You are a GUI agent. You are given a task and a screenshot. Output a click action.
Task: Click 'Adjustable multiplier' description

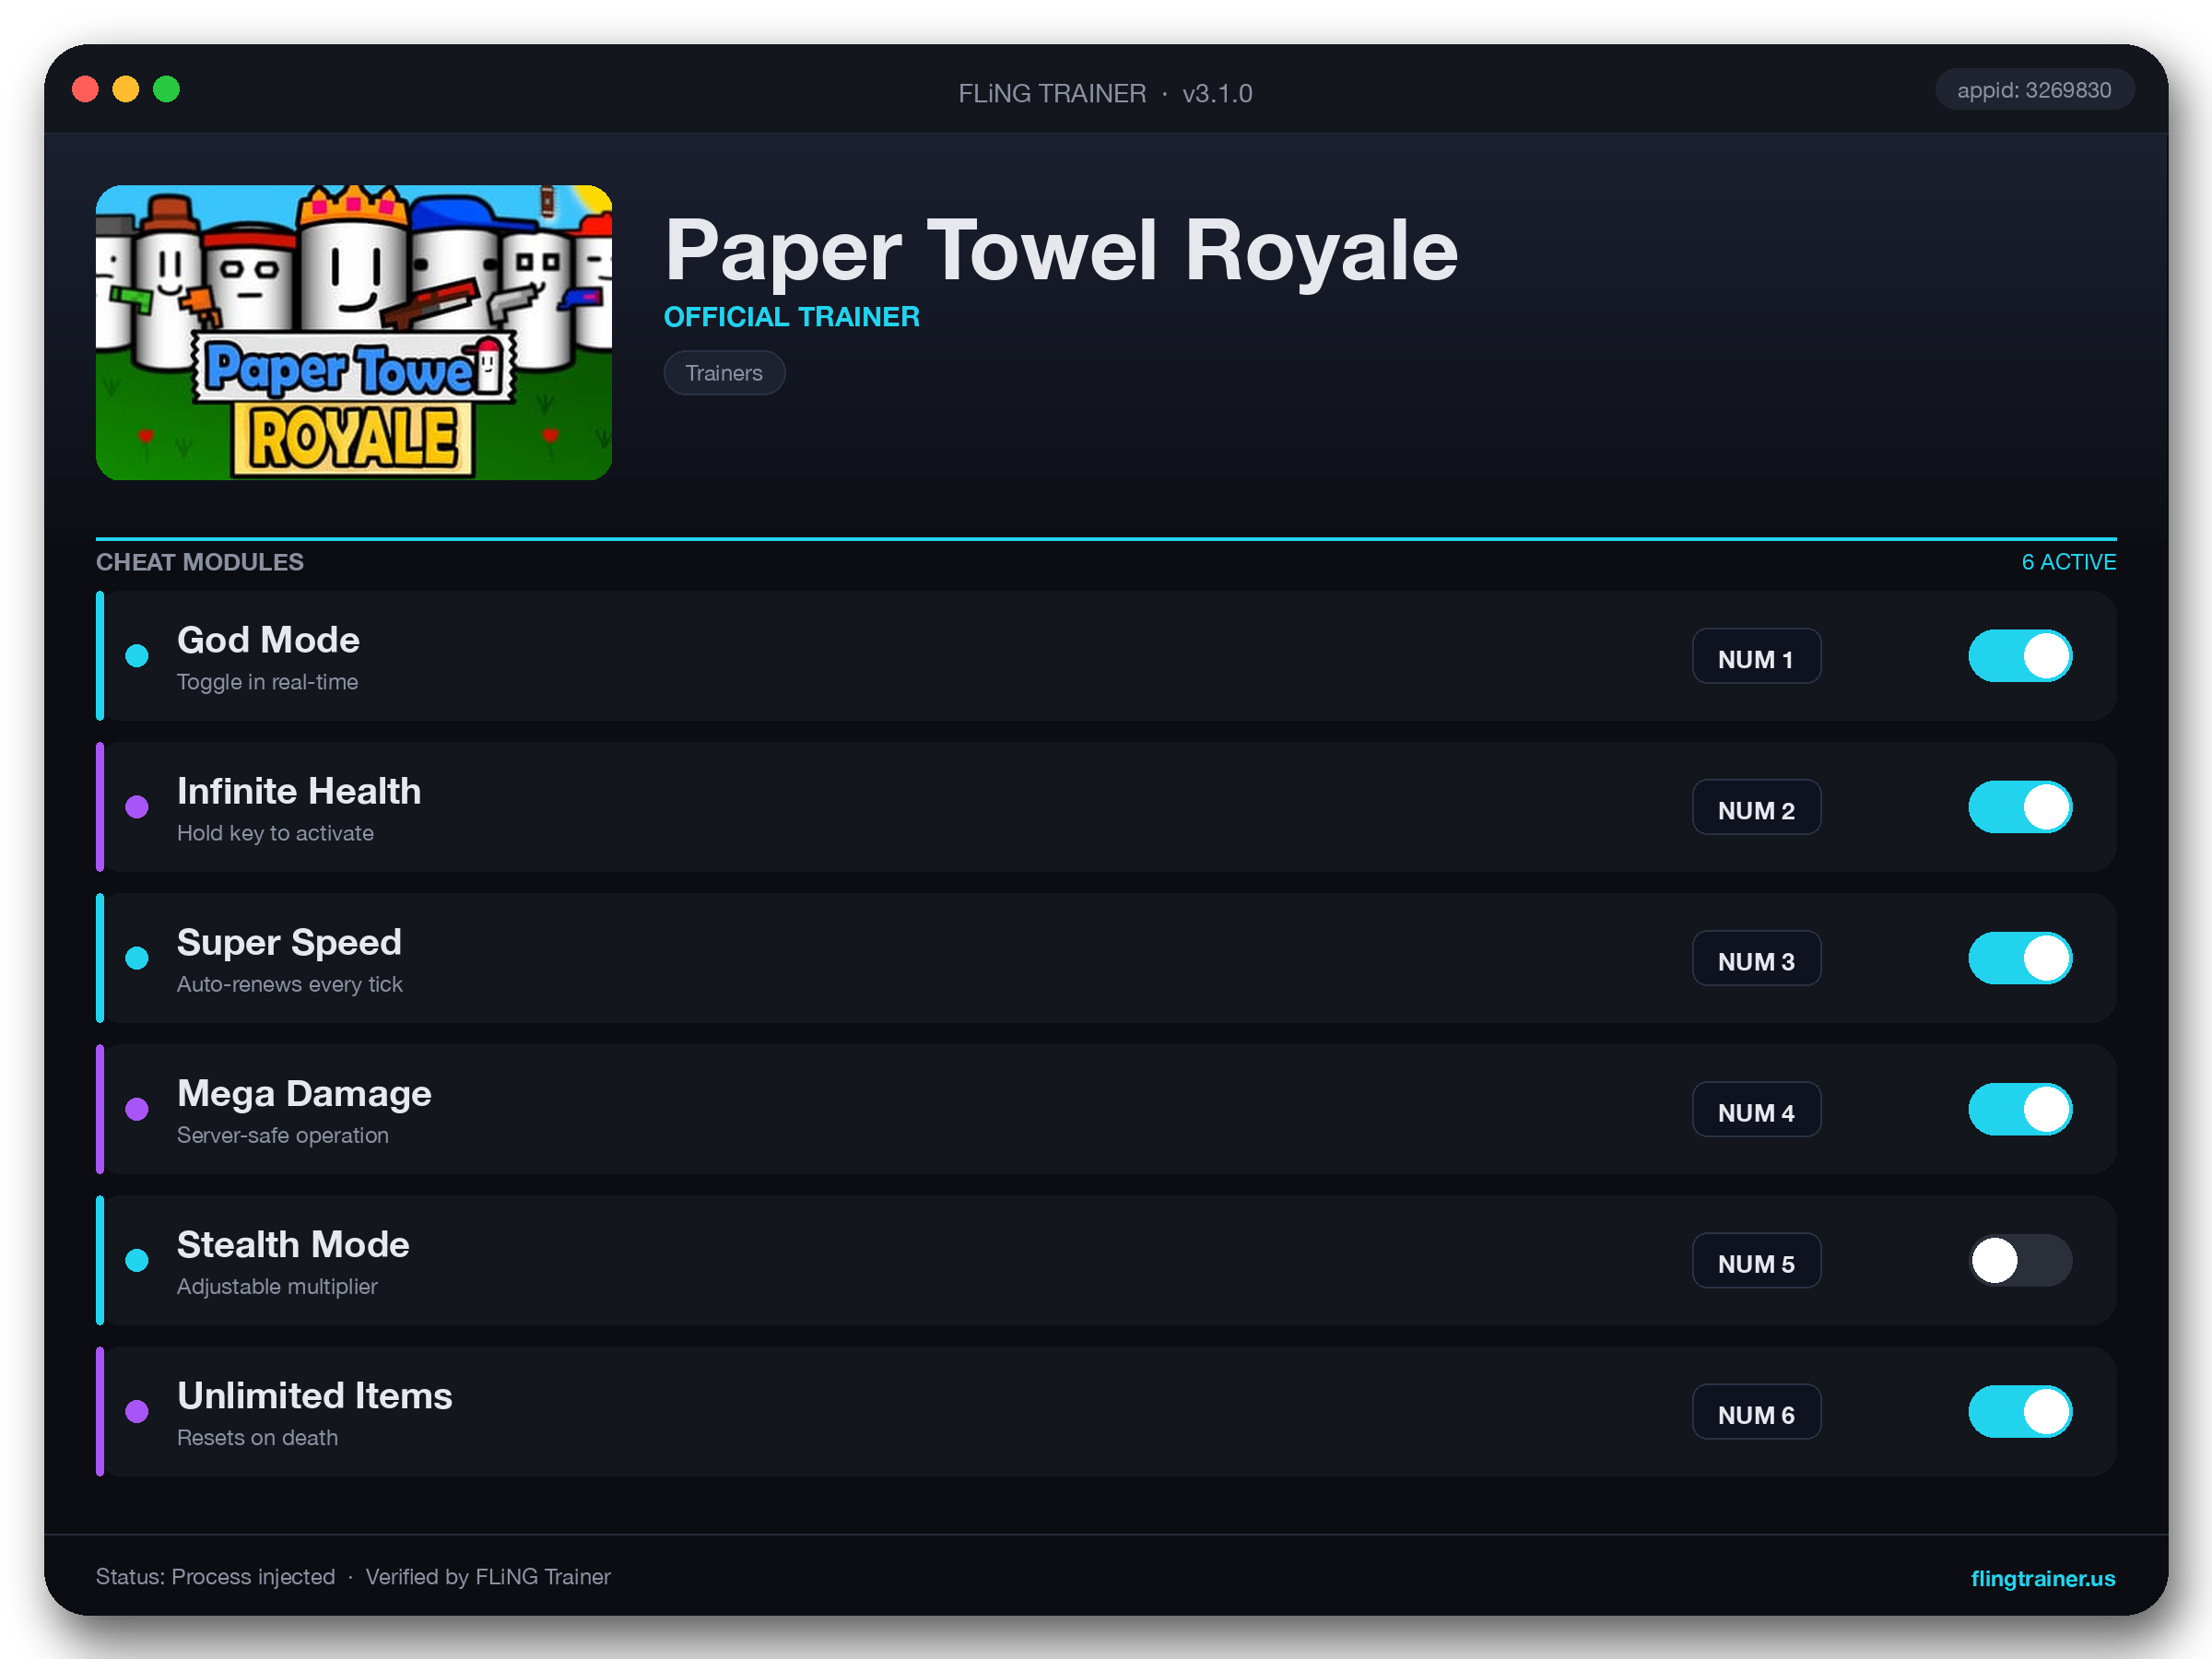pos(277,1286)
